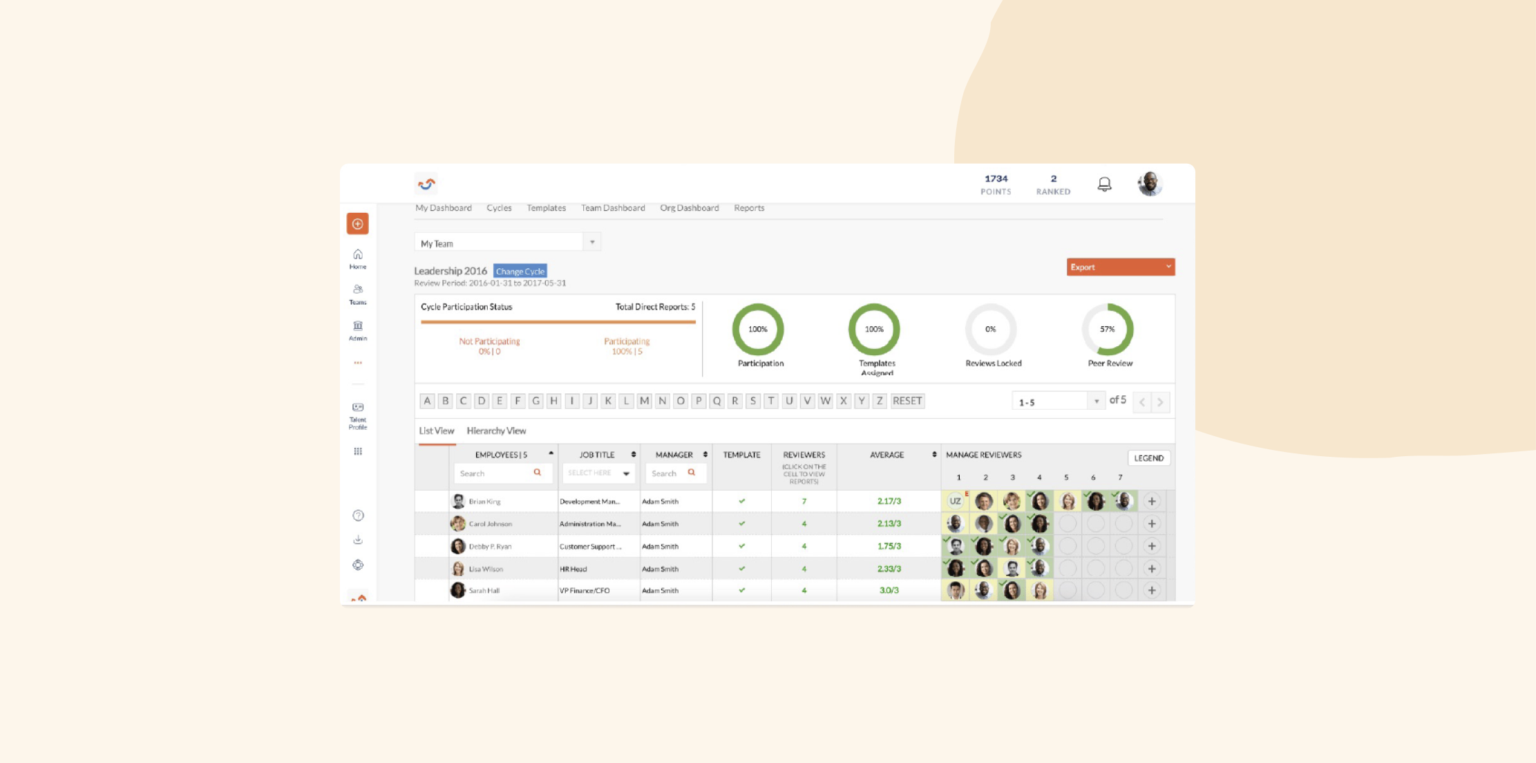
Task: Select employee name Lisa Wilson
Action: coord(486,569)
